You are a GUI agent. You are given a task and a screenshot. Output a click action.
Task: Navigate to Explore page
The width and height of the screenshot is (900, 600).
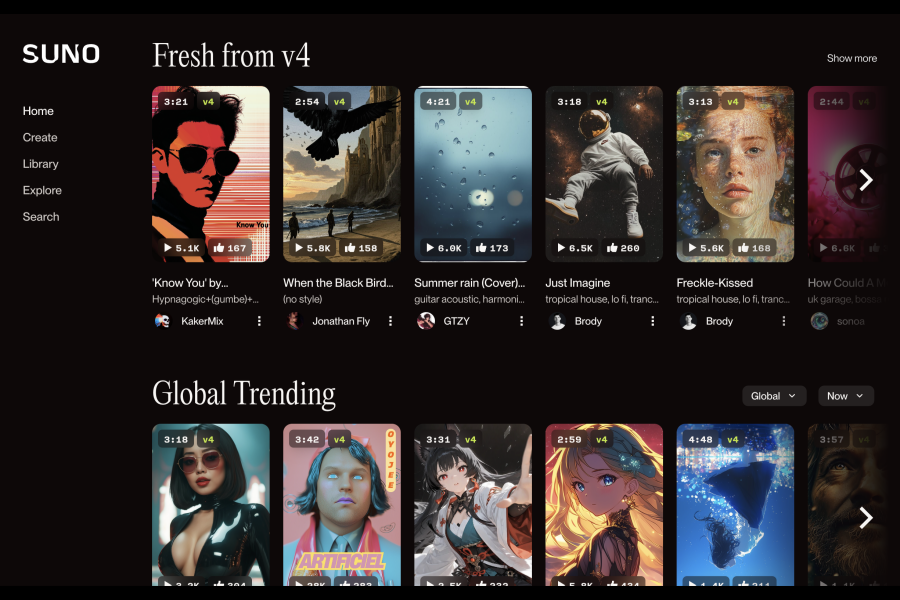pos(42,190)
